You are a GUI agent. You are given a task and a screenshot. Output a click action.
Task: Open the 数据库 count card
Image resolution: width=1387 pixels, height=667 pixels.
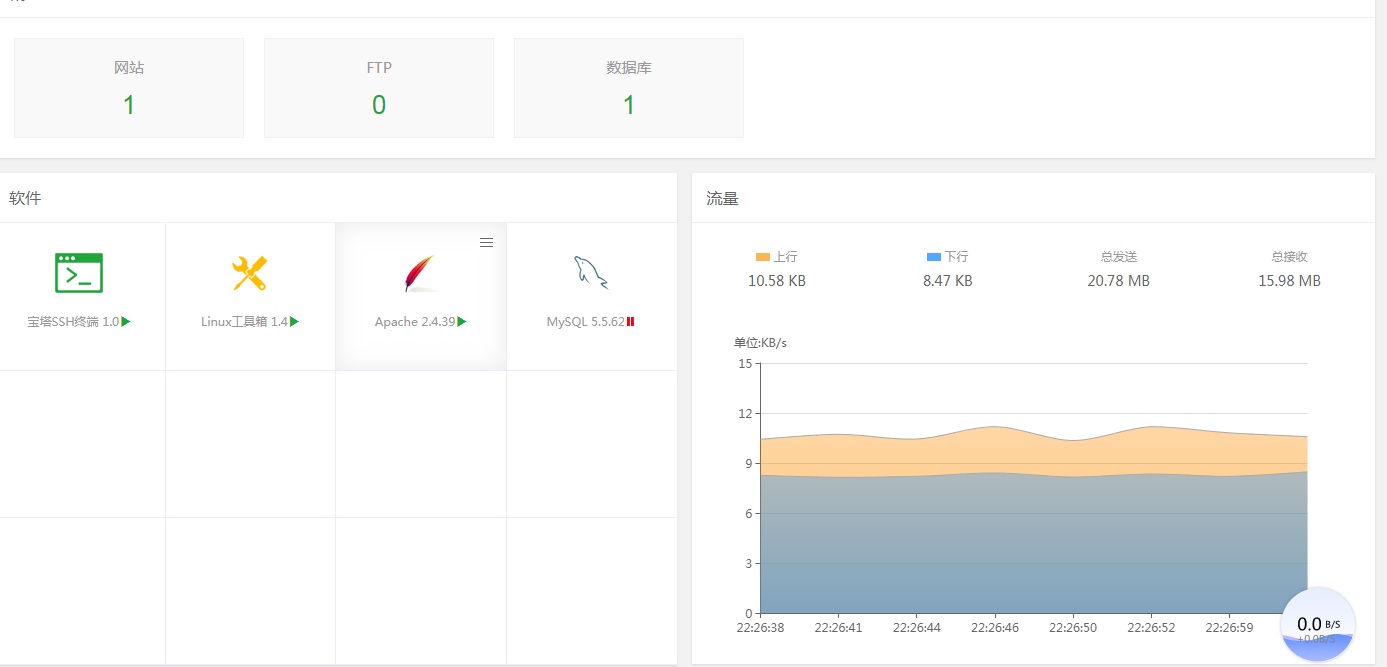point(629,88)
